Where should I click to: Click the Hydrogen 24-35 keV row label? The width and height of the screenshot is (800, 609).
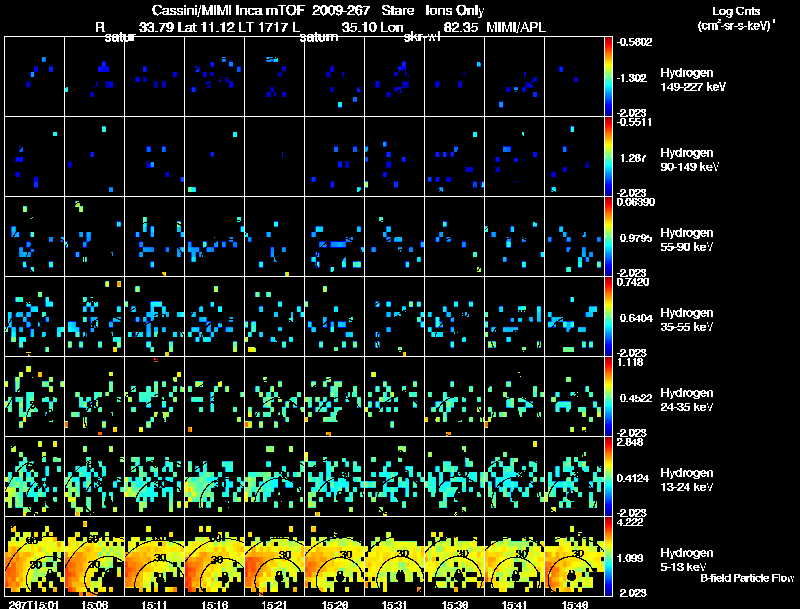click(687, 400)
